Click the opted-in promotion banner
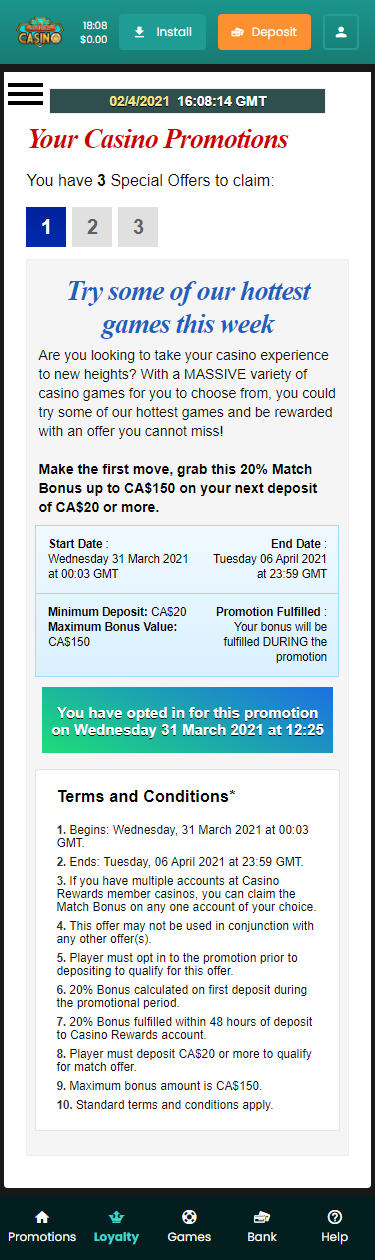Image resolution: width=375 pixels, height=1260 pixels. 187,721
